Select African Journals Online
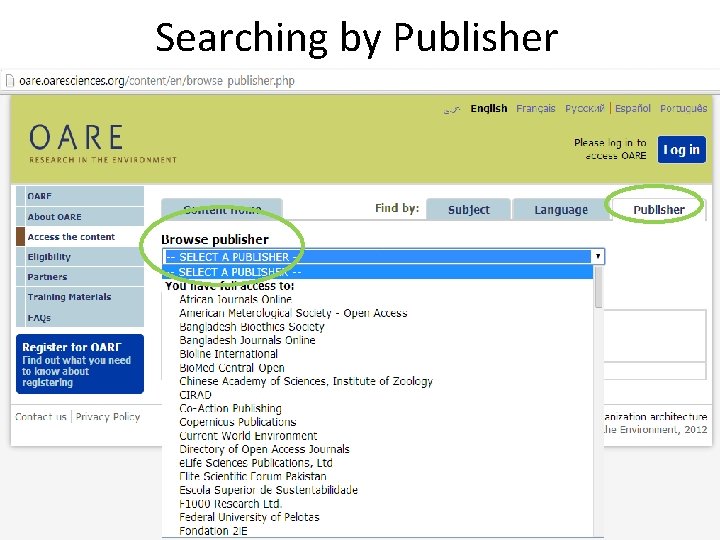720x540 pixels. [236, 299]
